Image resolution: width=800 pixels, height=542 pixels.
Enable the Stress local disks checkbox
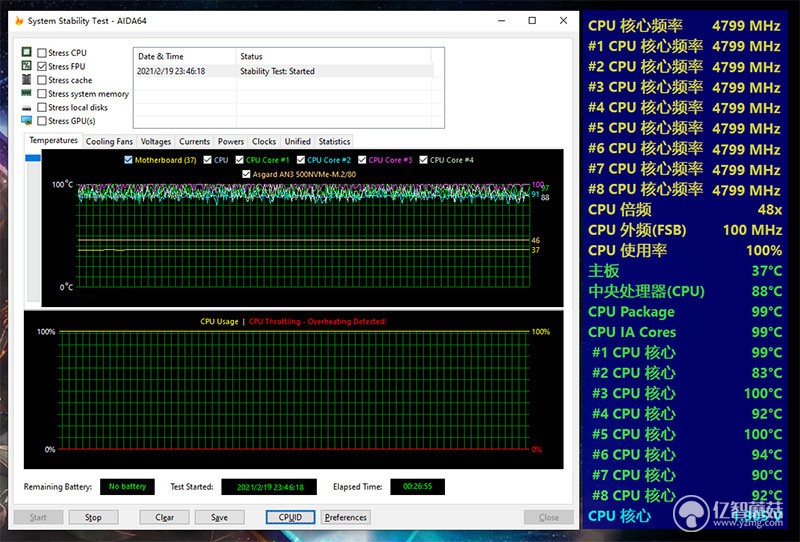(42, 107)
